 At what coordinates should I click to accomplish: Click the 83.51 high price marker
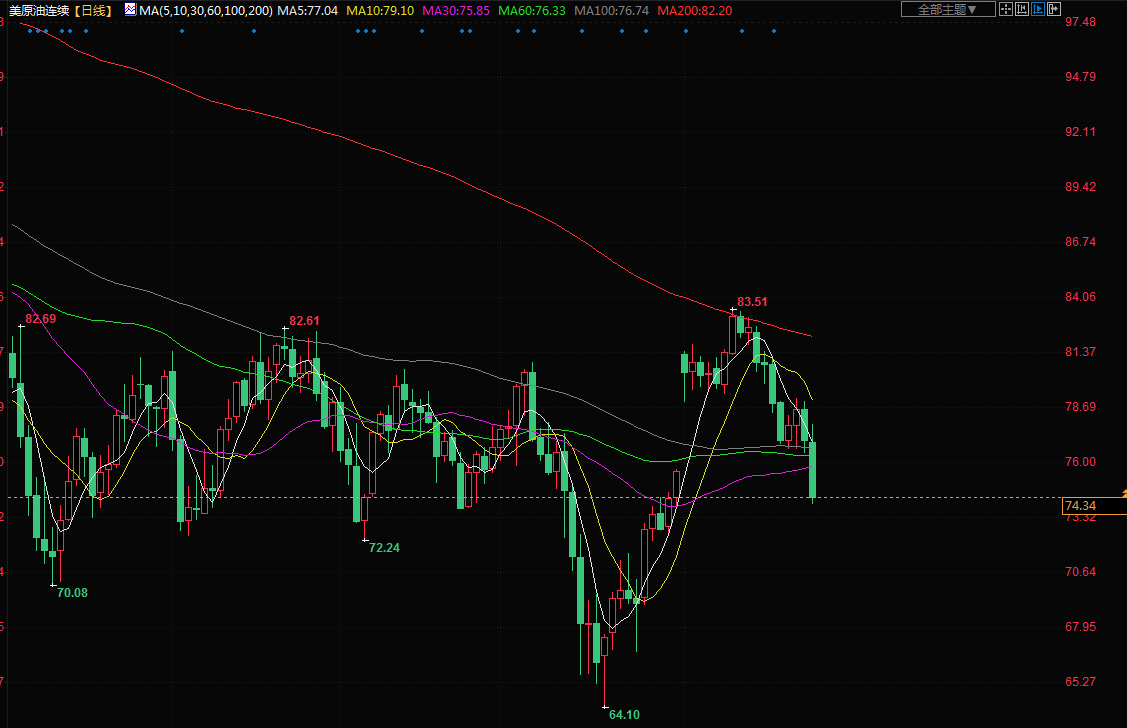pos(752,301)
